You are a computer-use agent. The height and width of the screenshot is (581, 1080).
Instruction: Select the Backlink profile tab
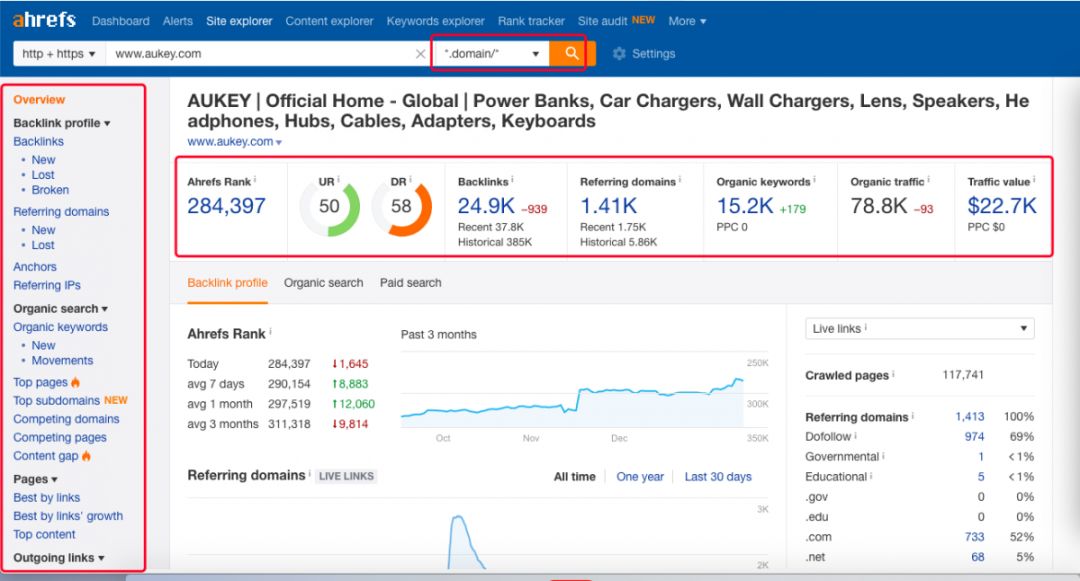pos(227,283)
